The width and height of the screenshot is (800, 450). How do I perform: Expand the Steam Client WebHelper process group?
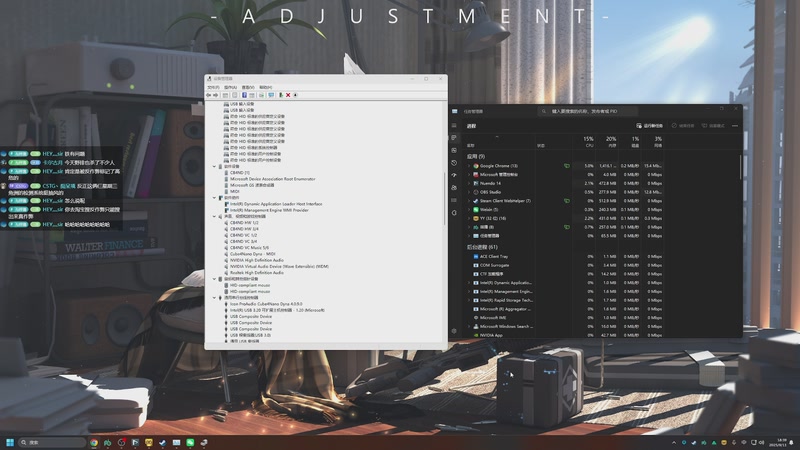(x=469, y=201)
